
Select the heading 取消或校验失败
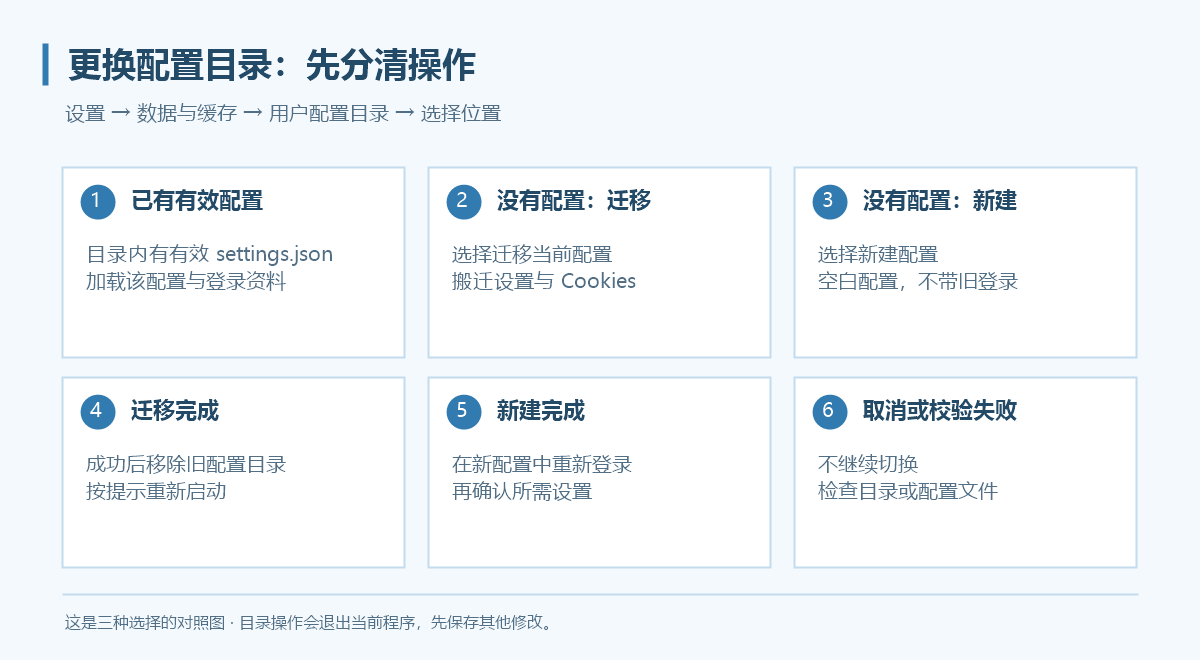(x=940, y=411)
